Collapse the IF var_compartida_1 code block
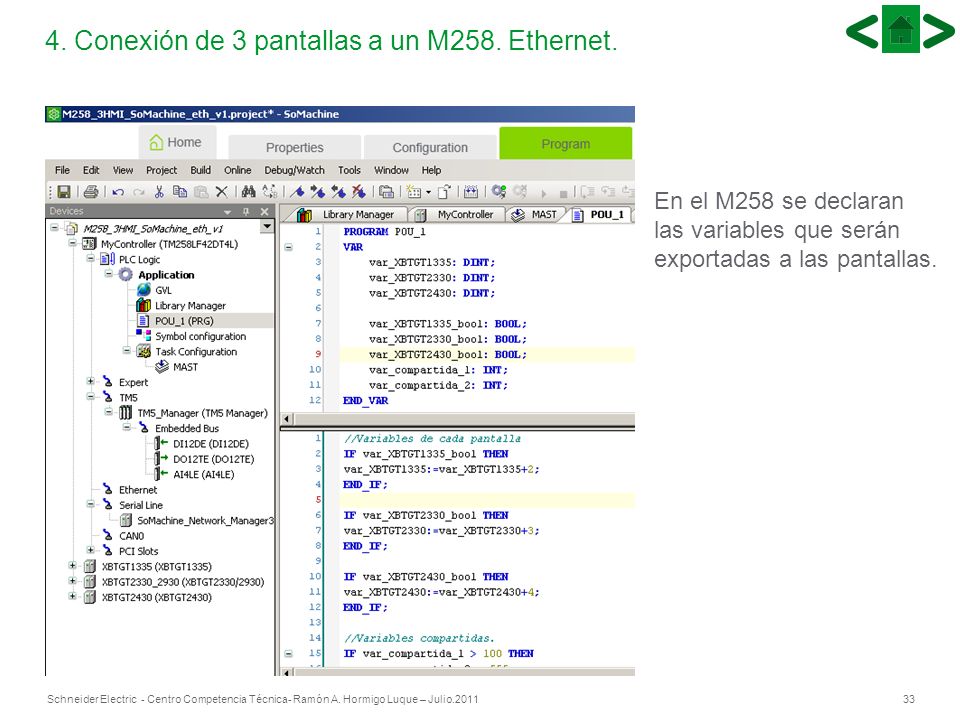The image size is (960, 720). pyautogui.click(x=288, y=654)
